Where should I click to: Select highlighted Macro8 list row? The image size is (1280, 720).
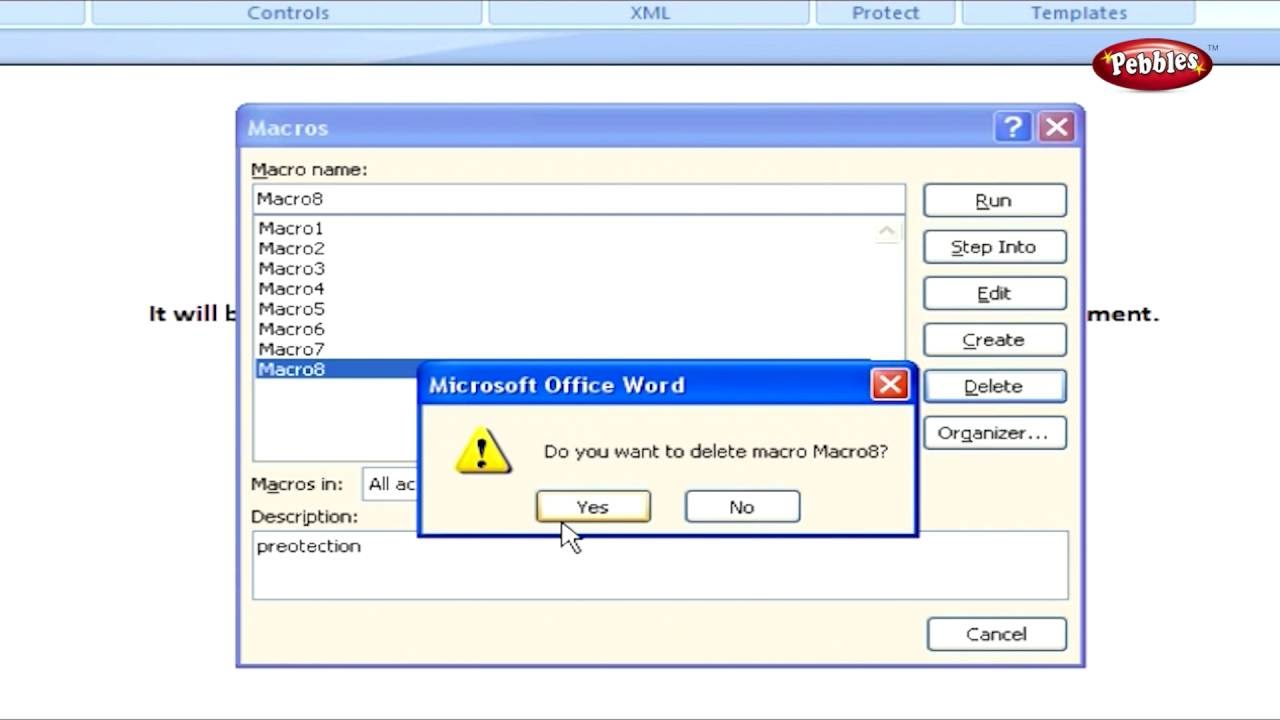(x=337, y=369)
